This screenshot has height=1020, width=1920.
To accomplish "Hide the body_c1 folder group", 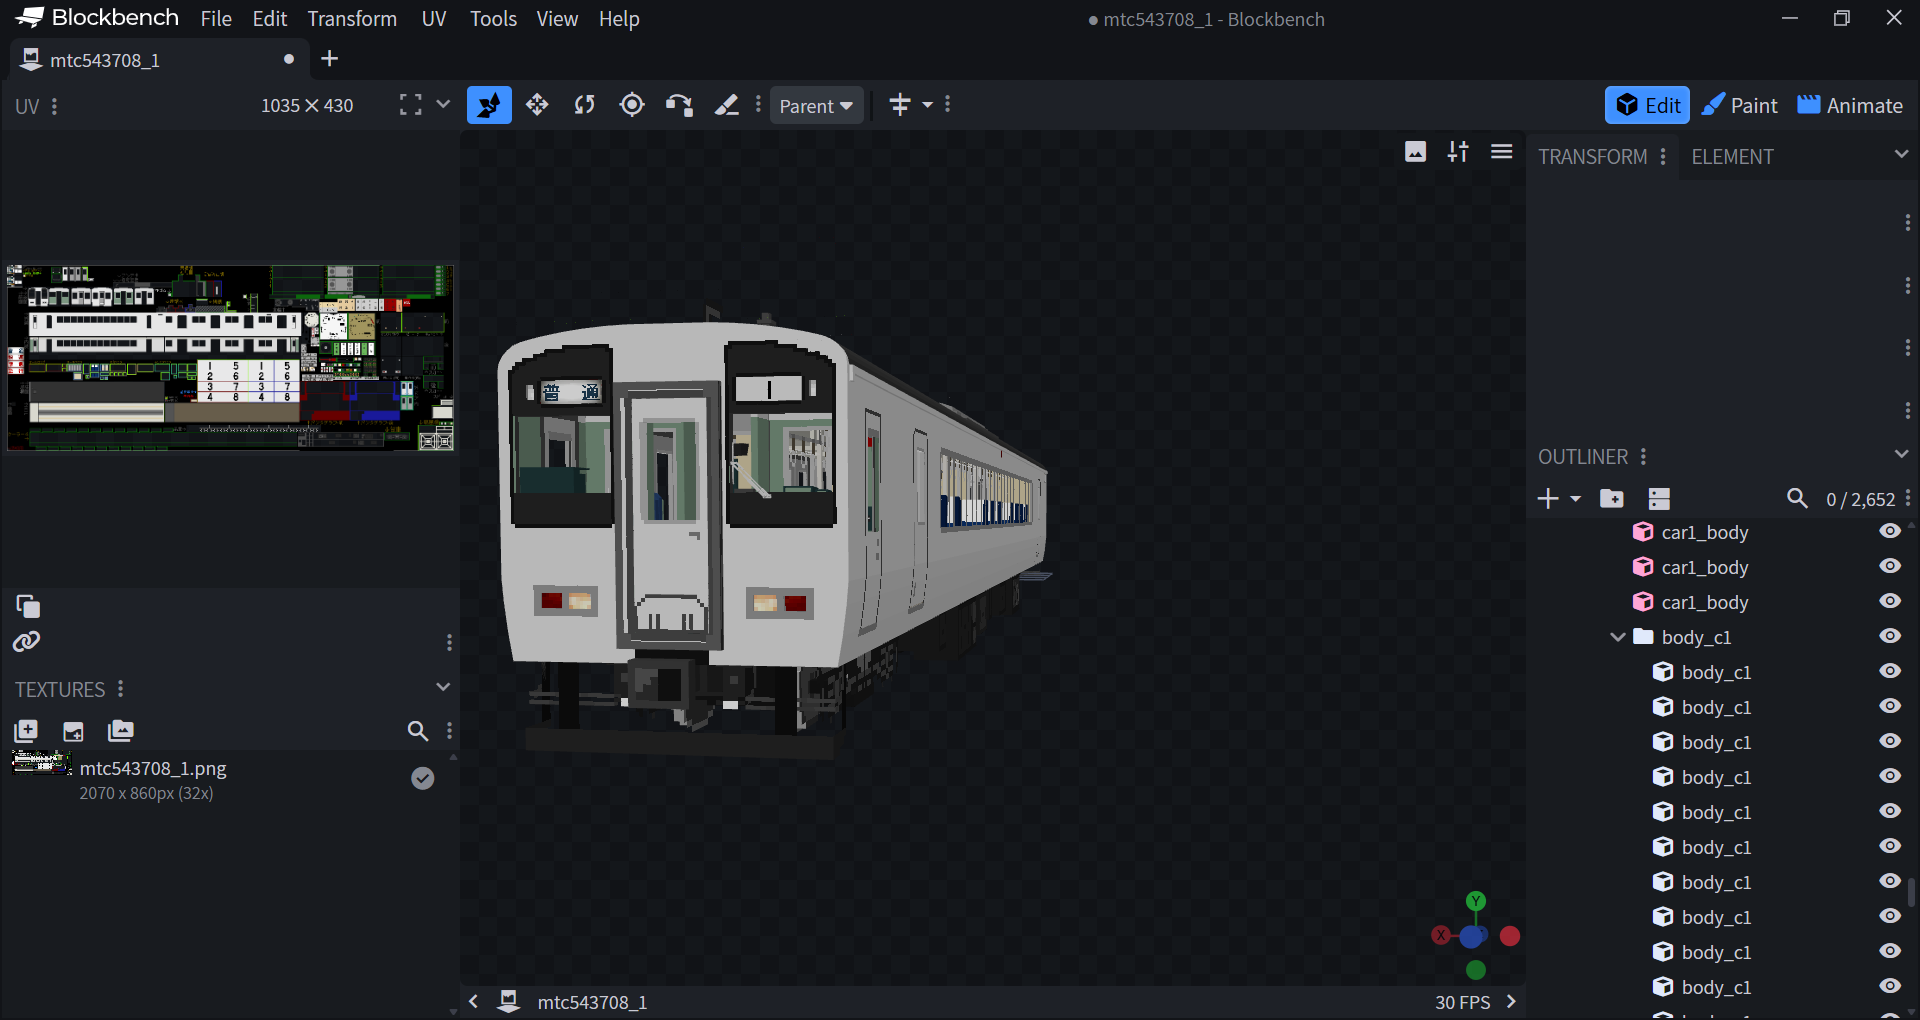I will 1889,636.
